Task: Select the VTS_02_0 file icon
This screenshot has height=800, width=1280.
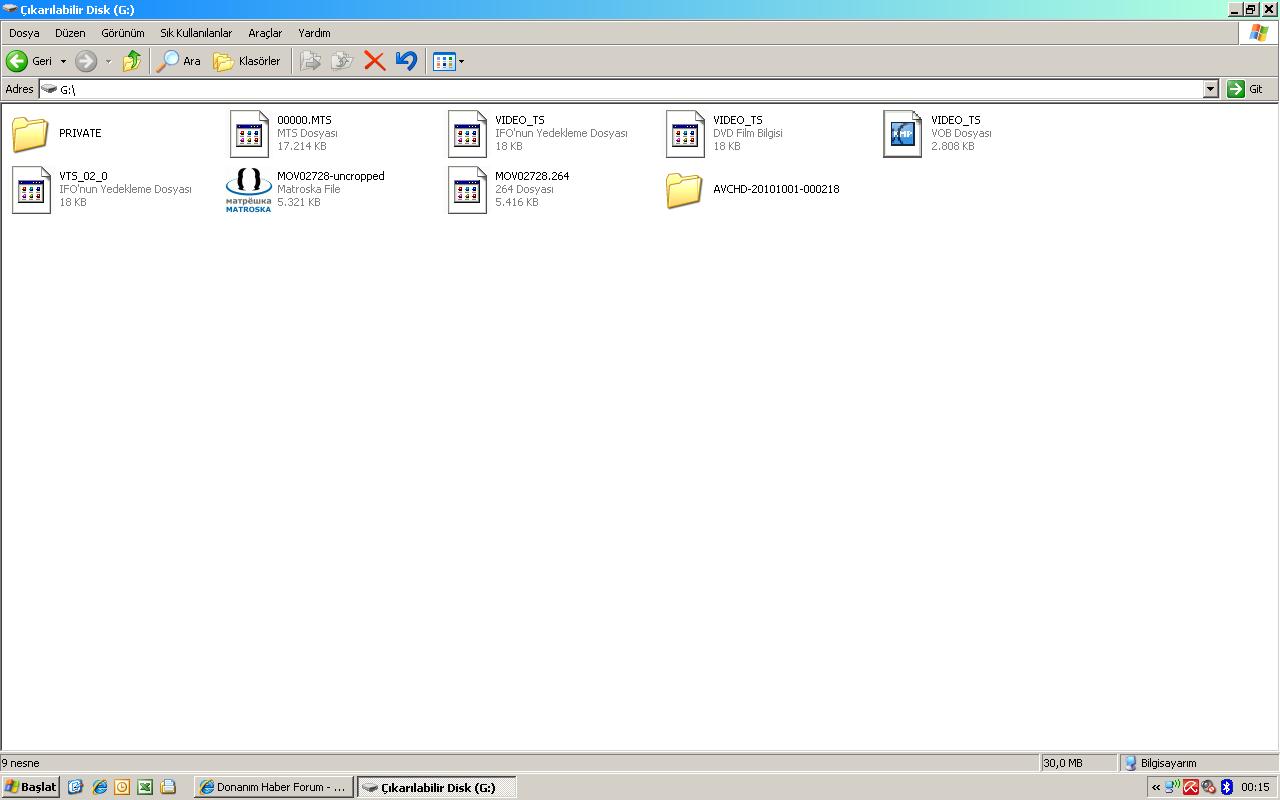Action: click(x=31, y=189)
